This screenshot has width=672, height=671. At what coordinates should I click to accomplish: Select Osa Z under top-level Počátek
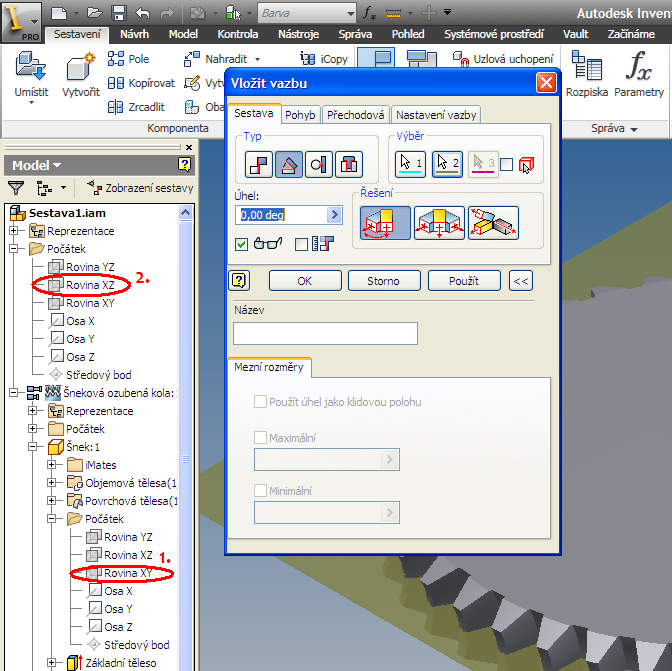click(x=72, y=357)
